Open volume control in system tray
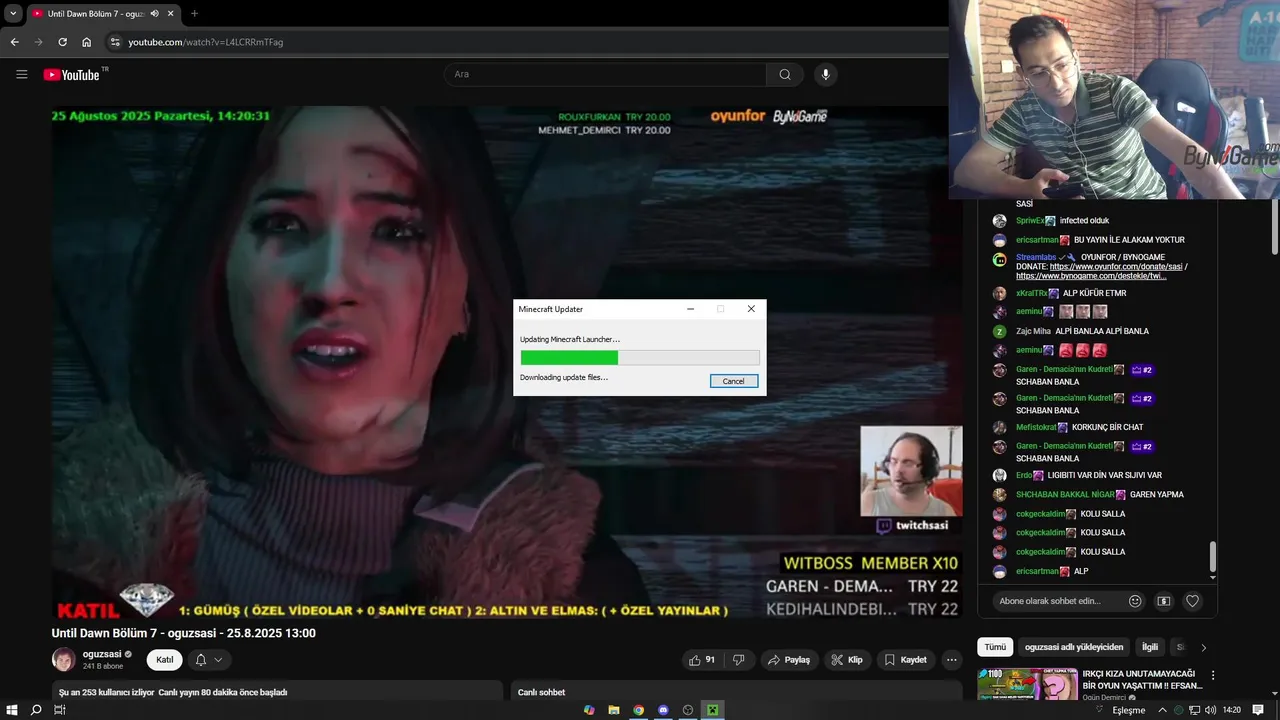Screen dimensions: 1280x720 pyautogui.click(x=1210, y=710)
